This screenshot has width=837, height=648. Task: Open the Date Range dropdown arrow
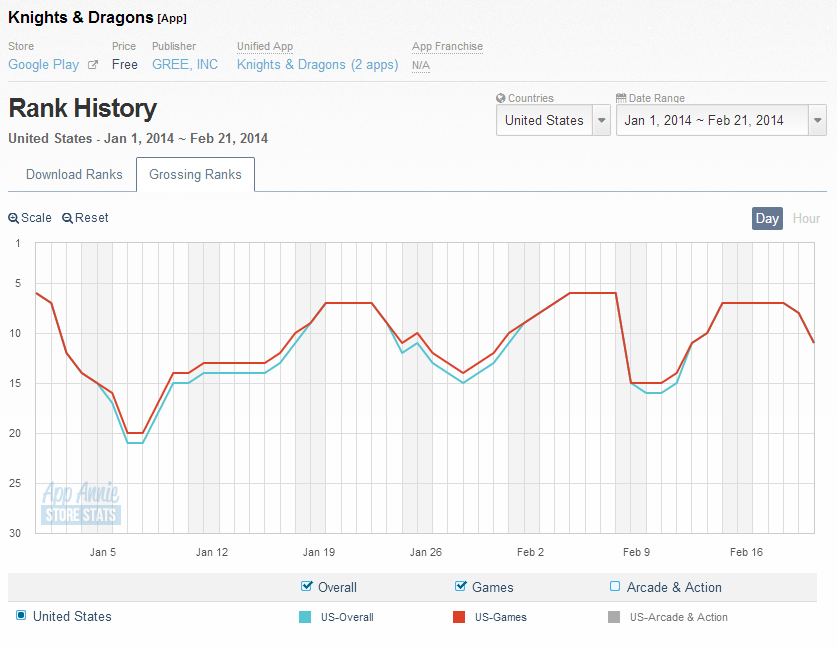[x=817, y=120]
